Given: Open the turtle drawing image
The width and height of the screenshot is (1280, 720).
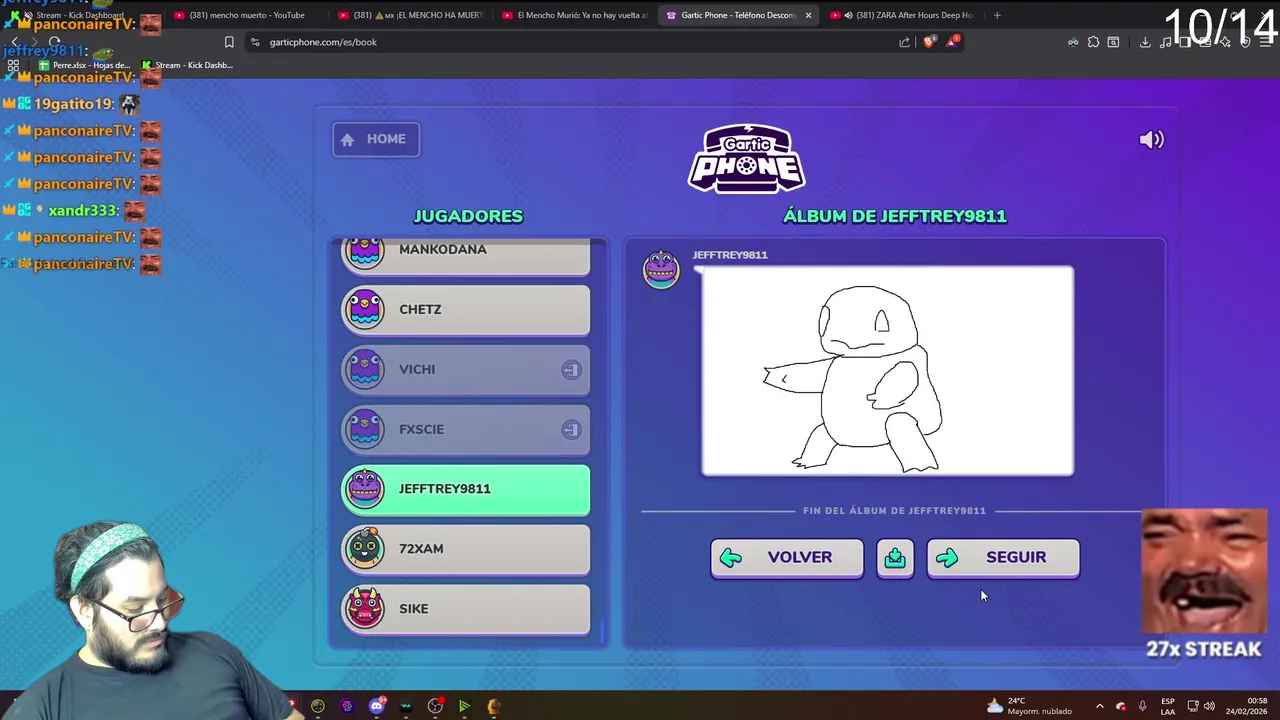Looking at the screenshot, I should pyautogui.click(x=888, y=371).
